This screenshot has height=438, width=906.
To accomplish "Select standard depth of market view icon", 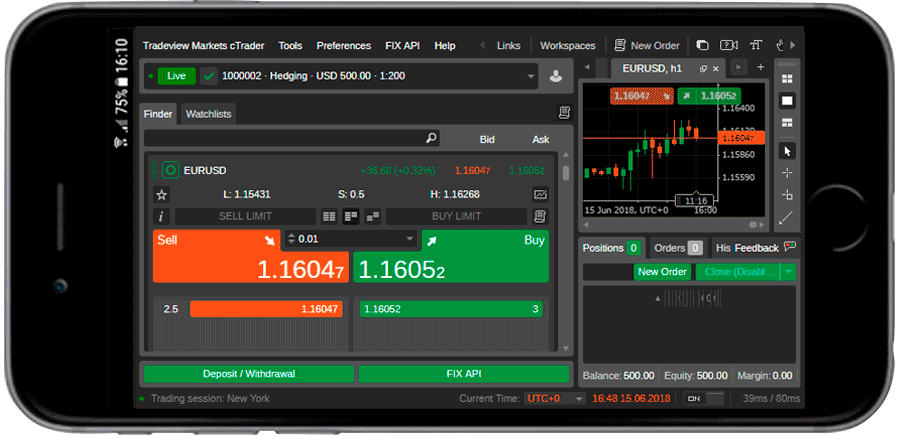I will [329, 217].
